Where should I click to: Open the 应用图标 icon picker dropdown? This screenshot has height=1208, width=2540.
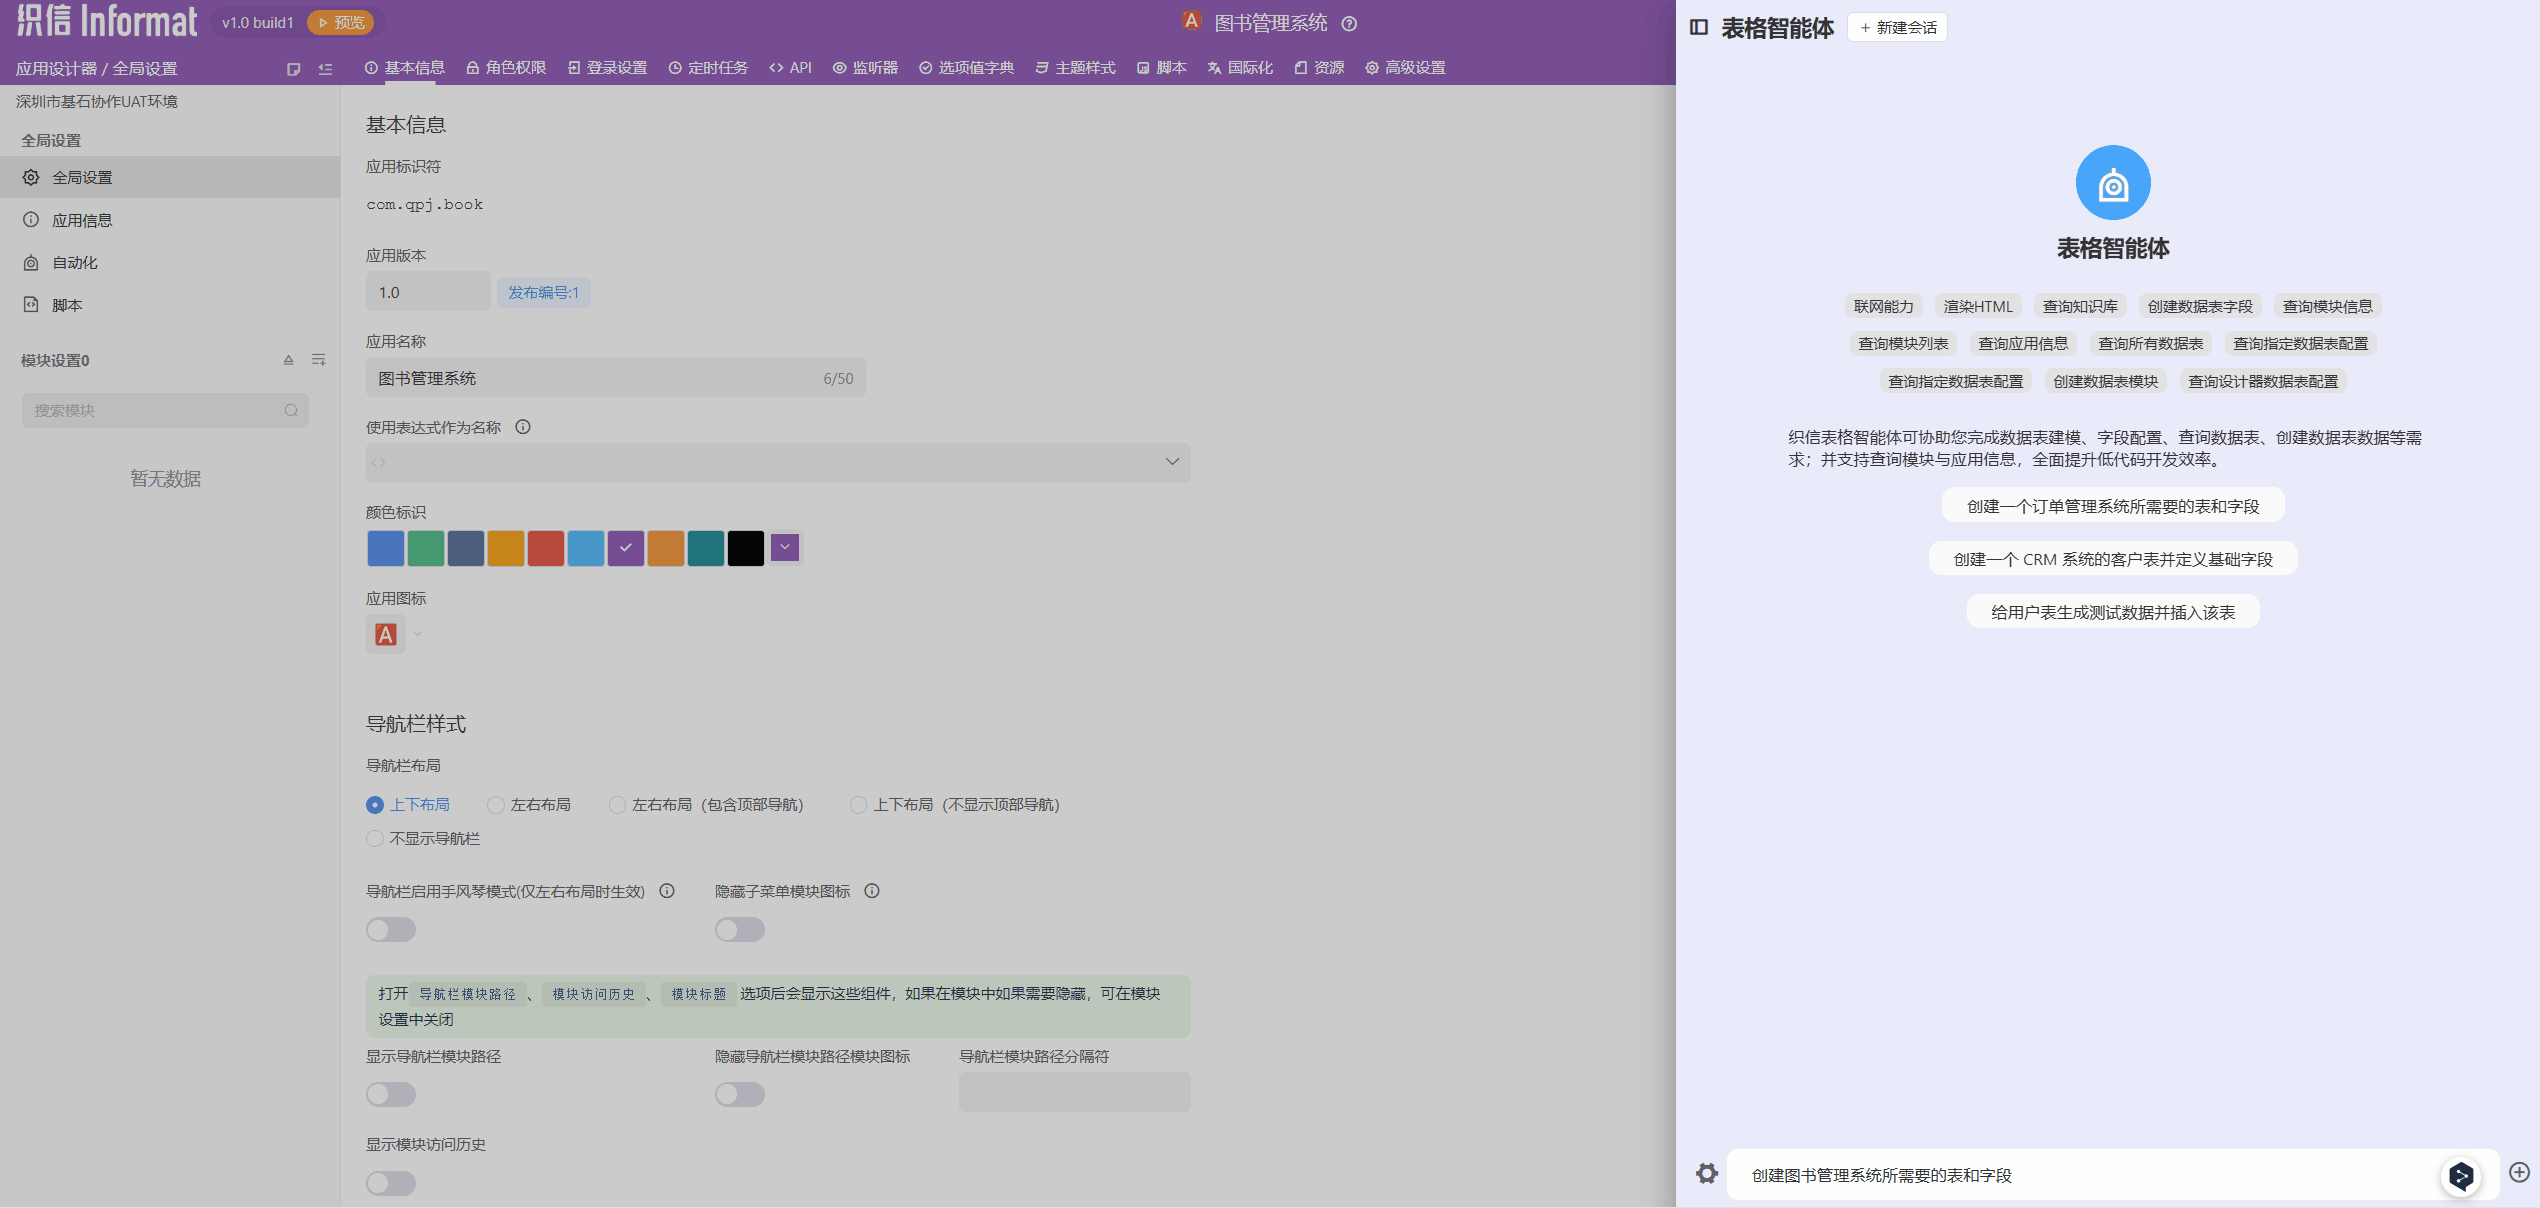pyautogui.click(x=417, y=633)
